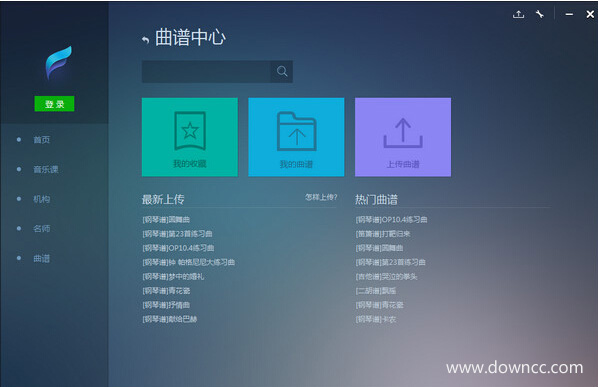Click the back arrow beside 曲谱中心
This screenshot has height=387, width=598.
145,40
